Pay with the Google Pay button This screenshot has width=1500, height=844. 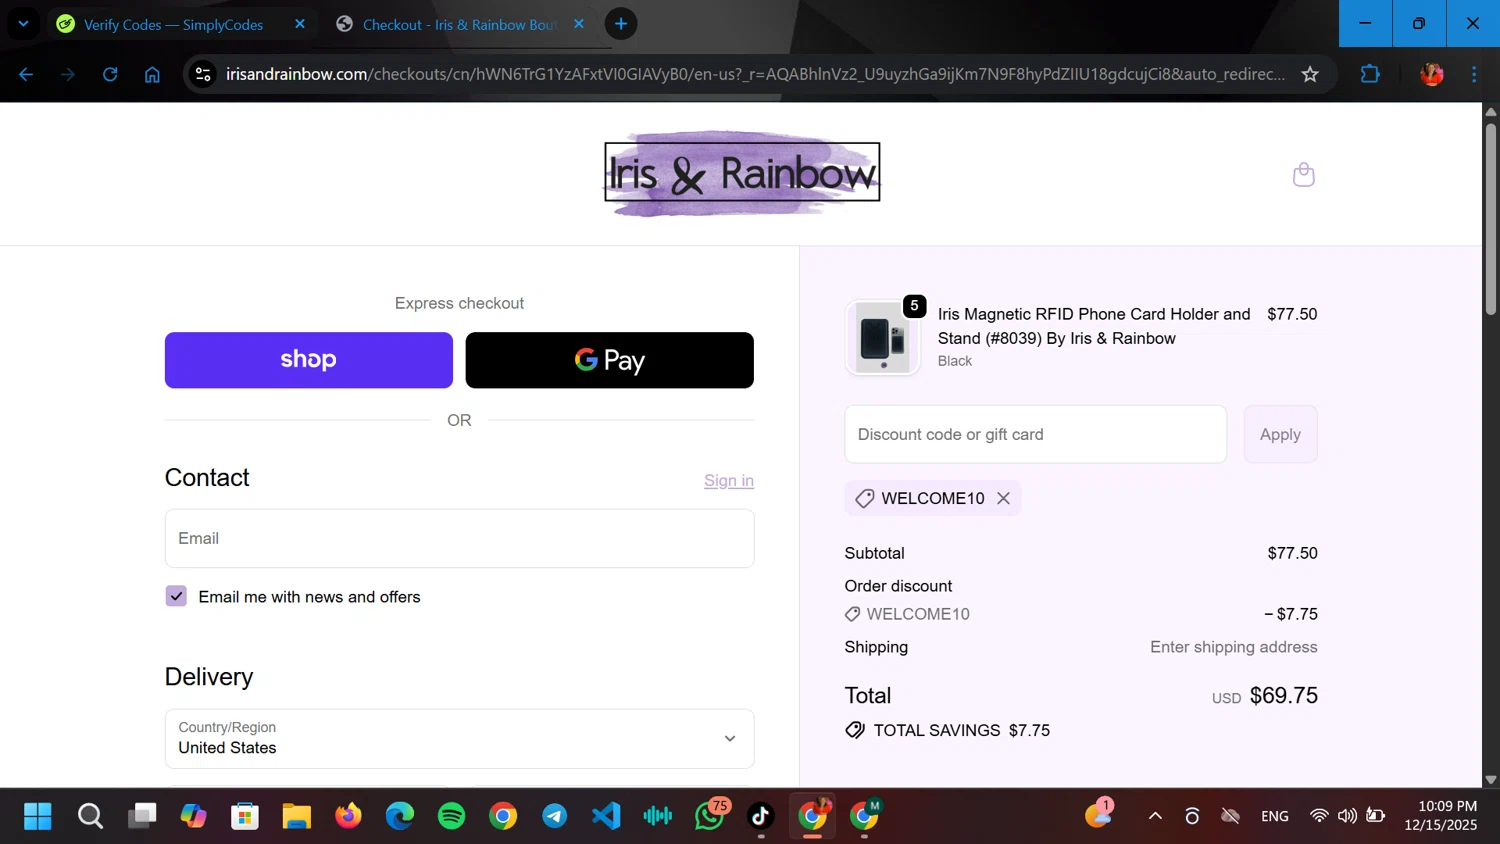point(609,360)
